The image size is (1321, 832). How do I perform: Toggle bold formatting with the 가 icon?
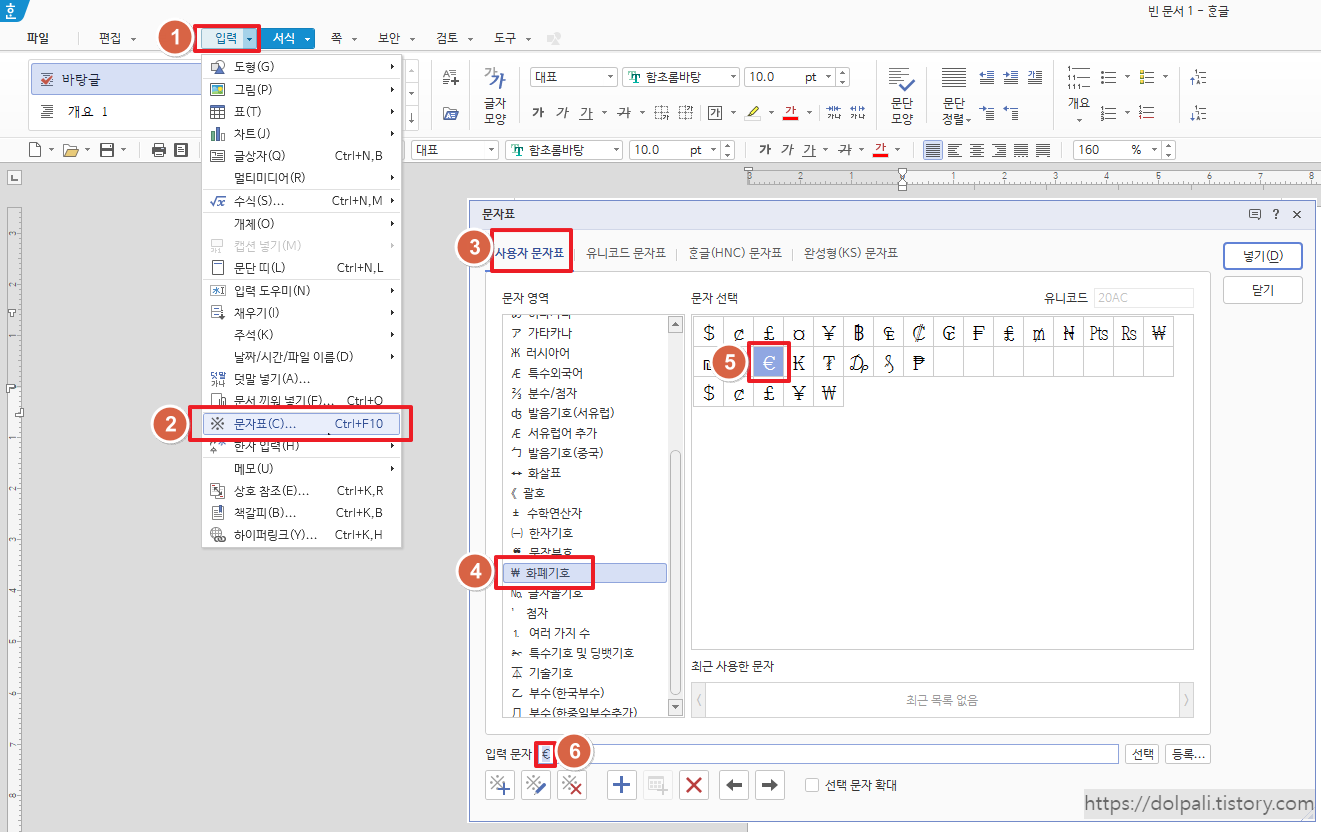[539, 112]
